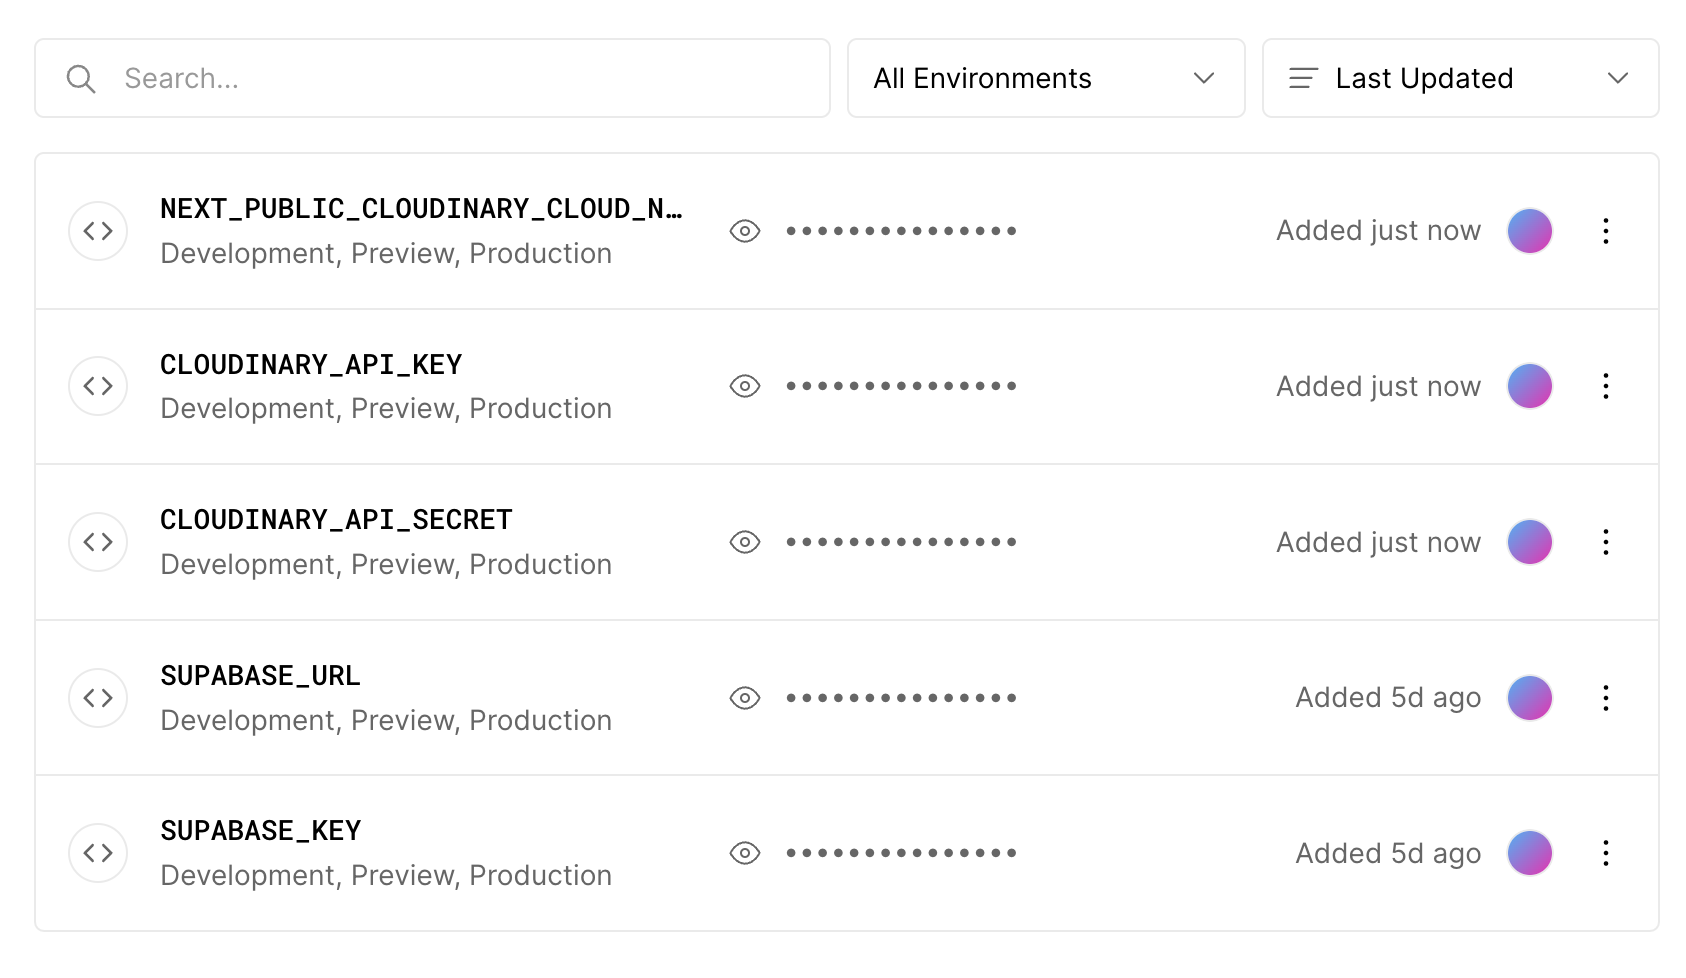This screenshot has height=978, width=1686.
Task: Select the CLOUDINARY_API_SECRET variable name
Action: coord(336,520)
